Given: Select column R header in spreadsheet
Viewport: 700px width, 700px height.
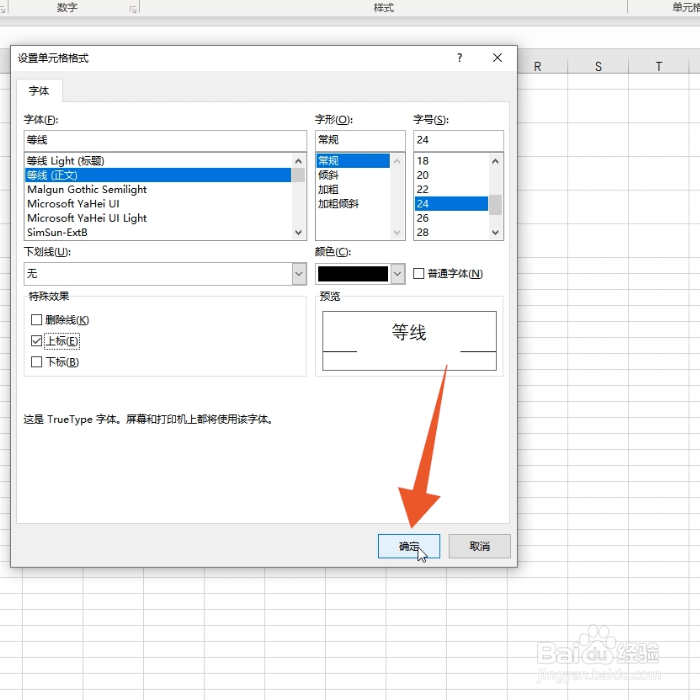Looking at the screenshot, I should click(538, 67).
